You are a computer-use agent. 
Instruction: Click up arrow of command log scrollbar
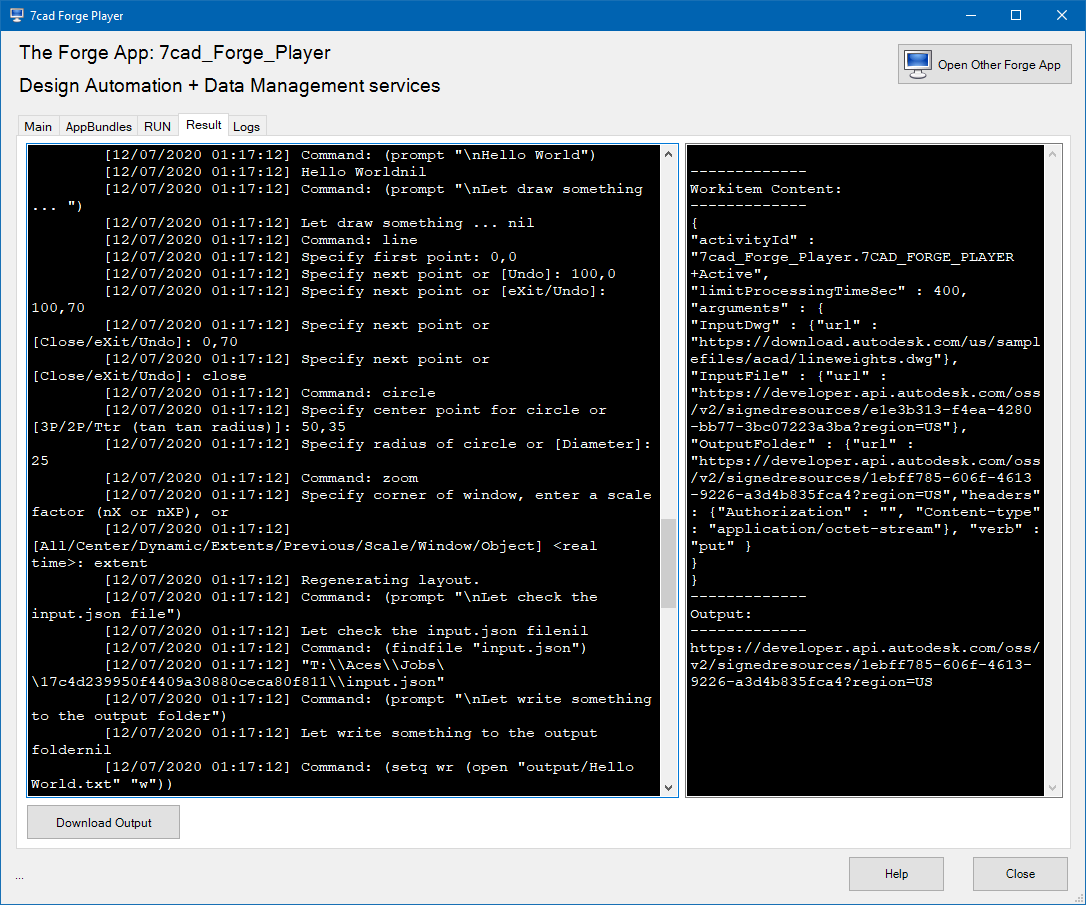pyautogui.click(x=669, y=154)
